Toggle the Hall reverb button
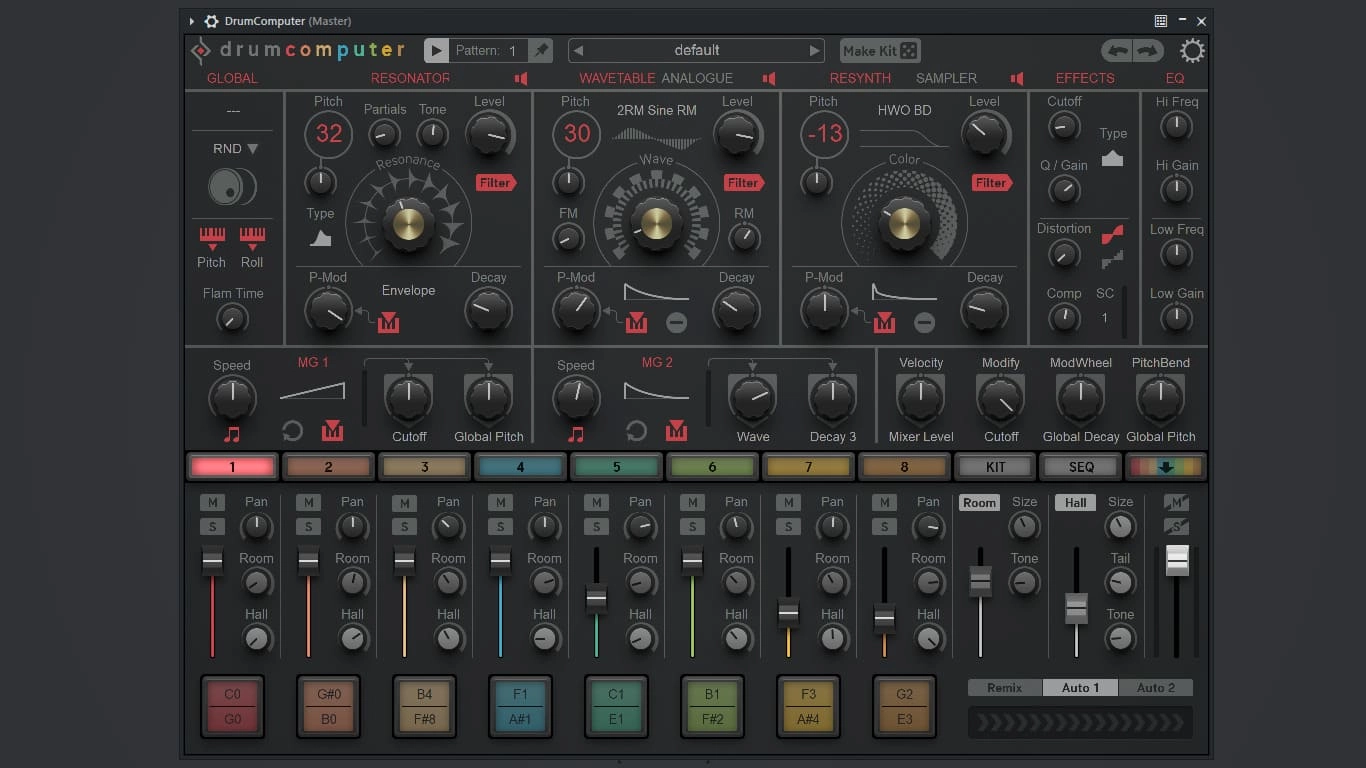Screen dimensions: 1366x768 coord(1076,503)
